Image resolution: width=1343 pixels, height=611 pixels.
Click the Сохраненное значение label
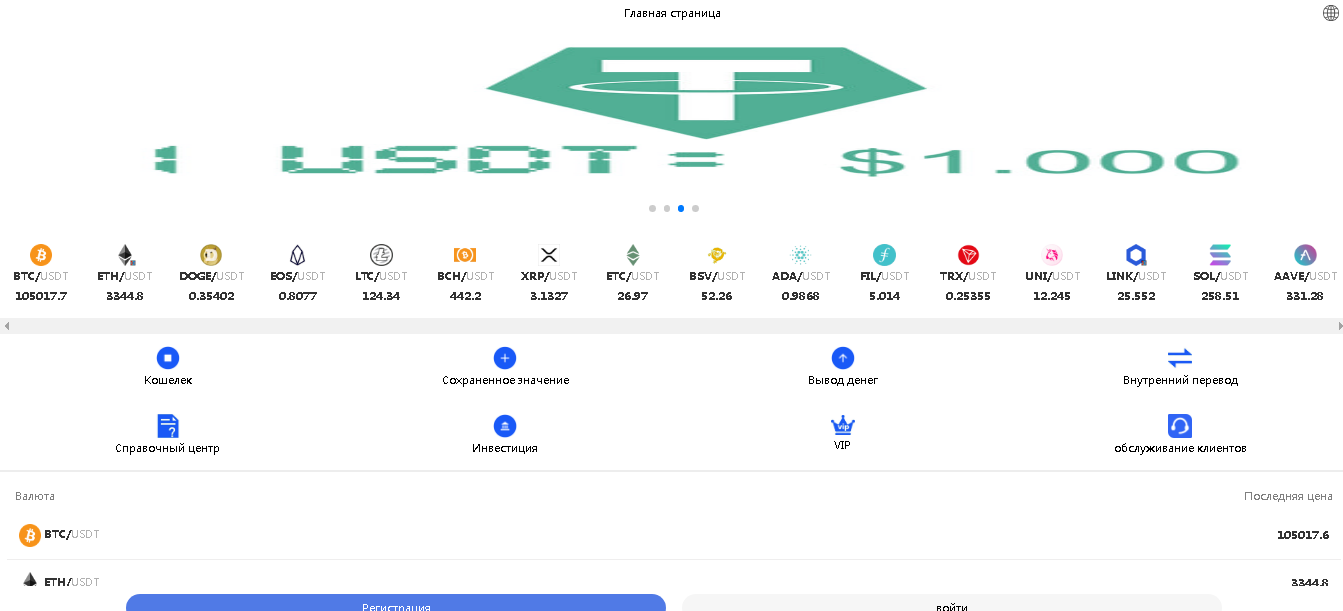pos(505,380)
